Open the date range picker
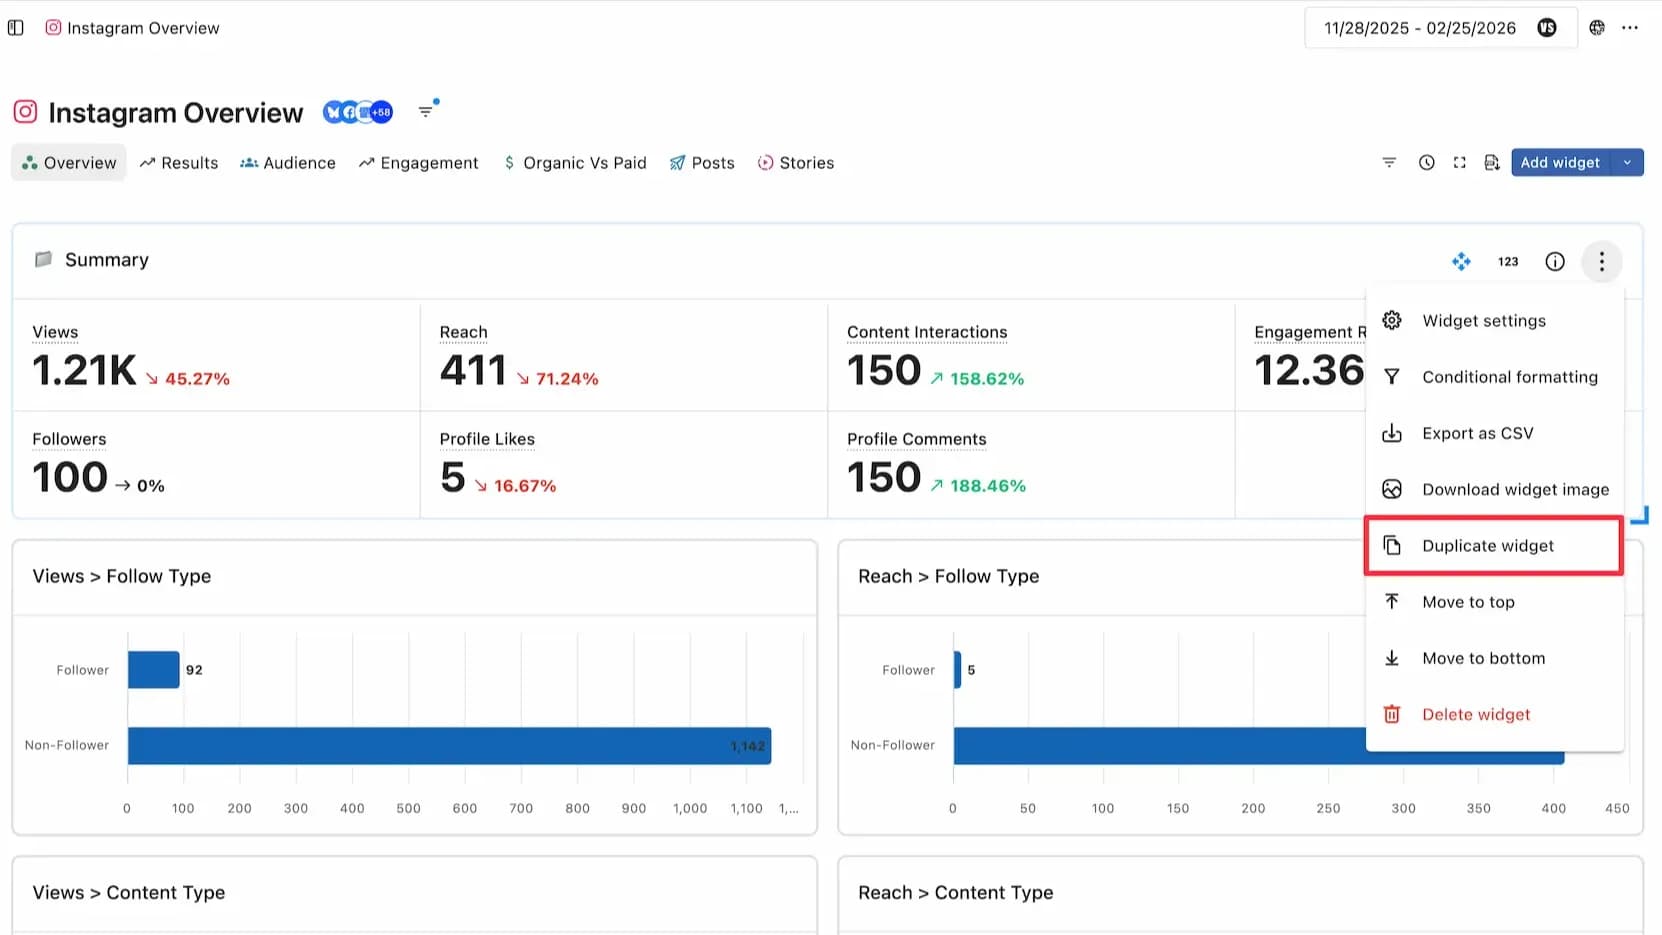Screen dimensions: 1662x935 [1419, 28]
